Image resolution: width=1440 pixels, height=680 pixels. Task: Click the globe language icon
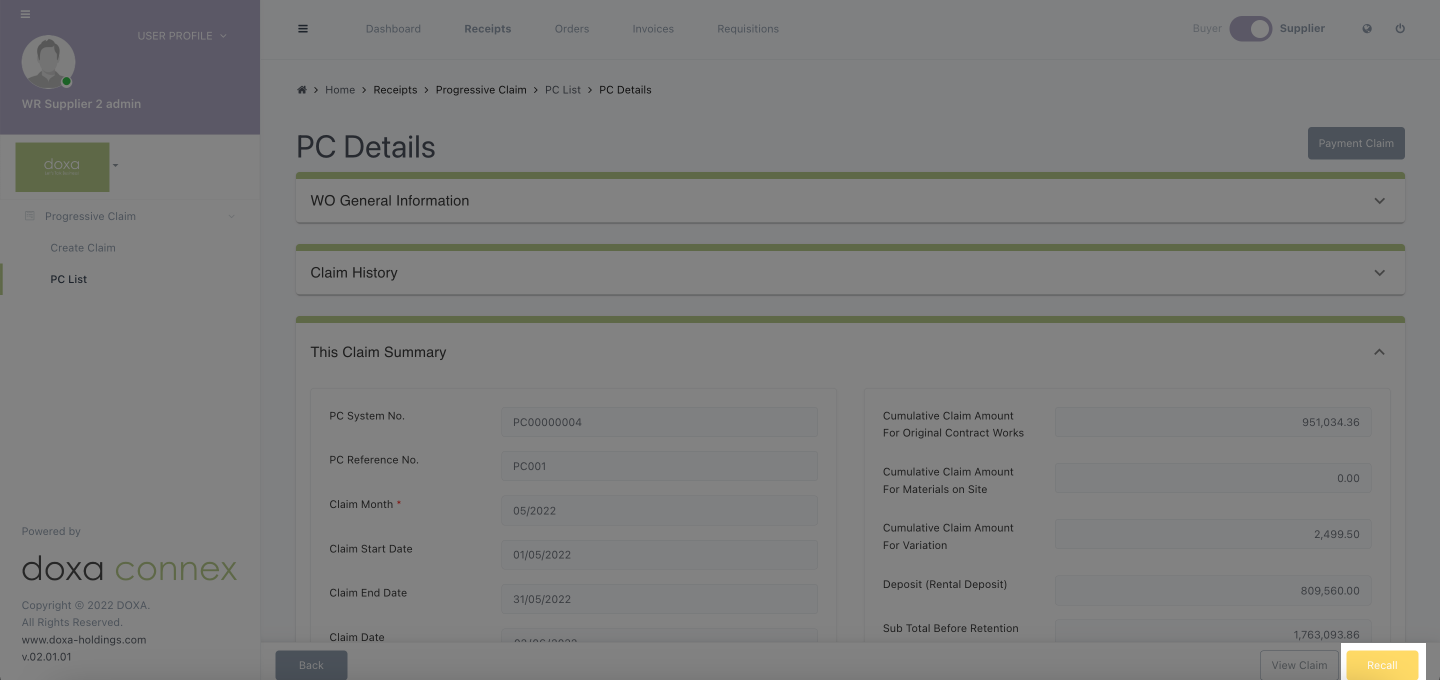(x=1367, y=29)
